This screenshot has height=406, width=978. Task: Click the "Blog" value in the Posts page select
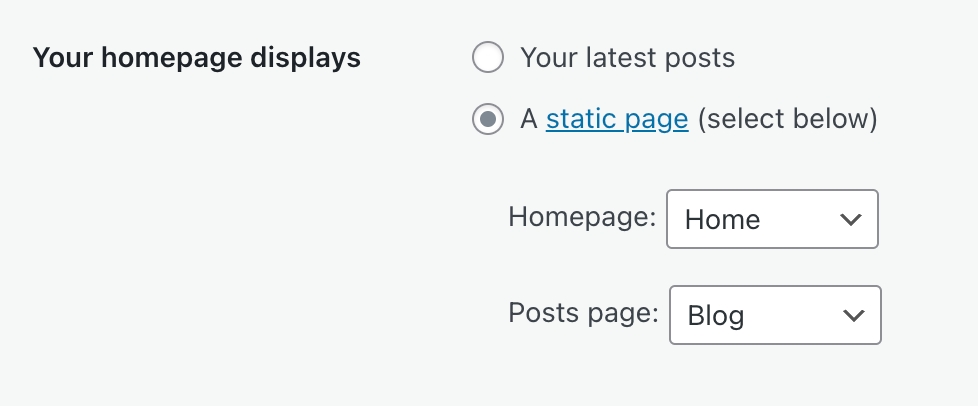click(x=716, y=317)
